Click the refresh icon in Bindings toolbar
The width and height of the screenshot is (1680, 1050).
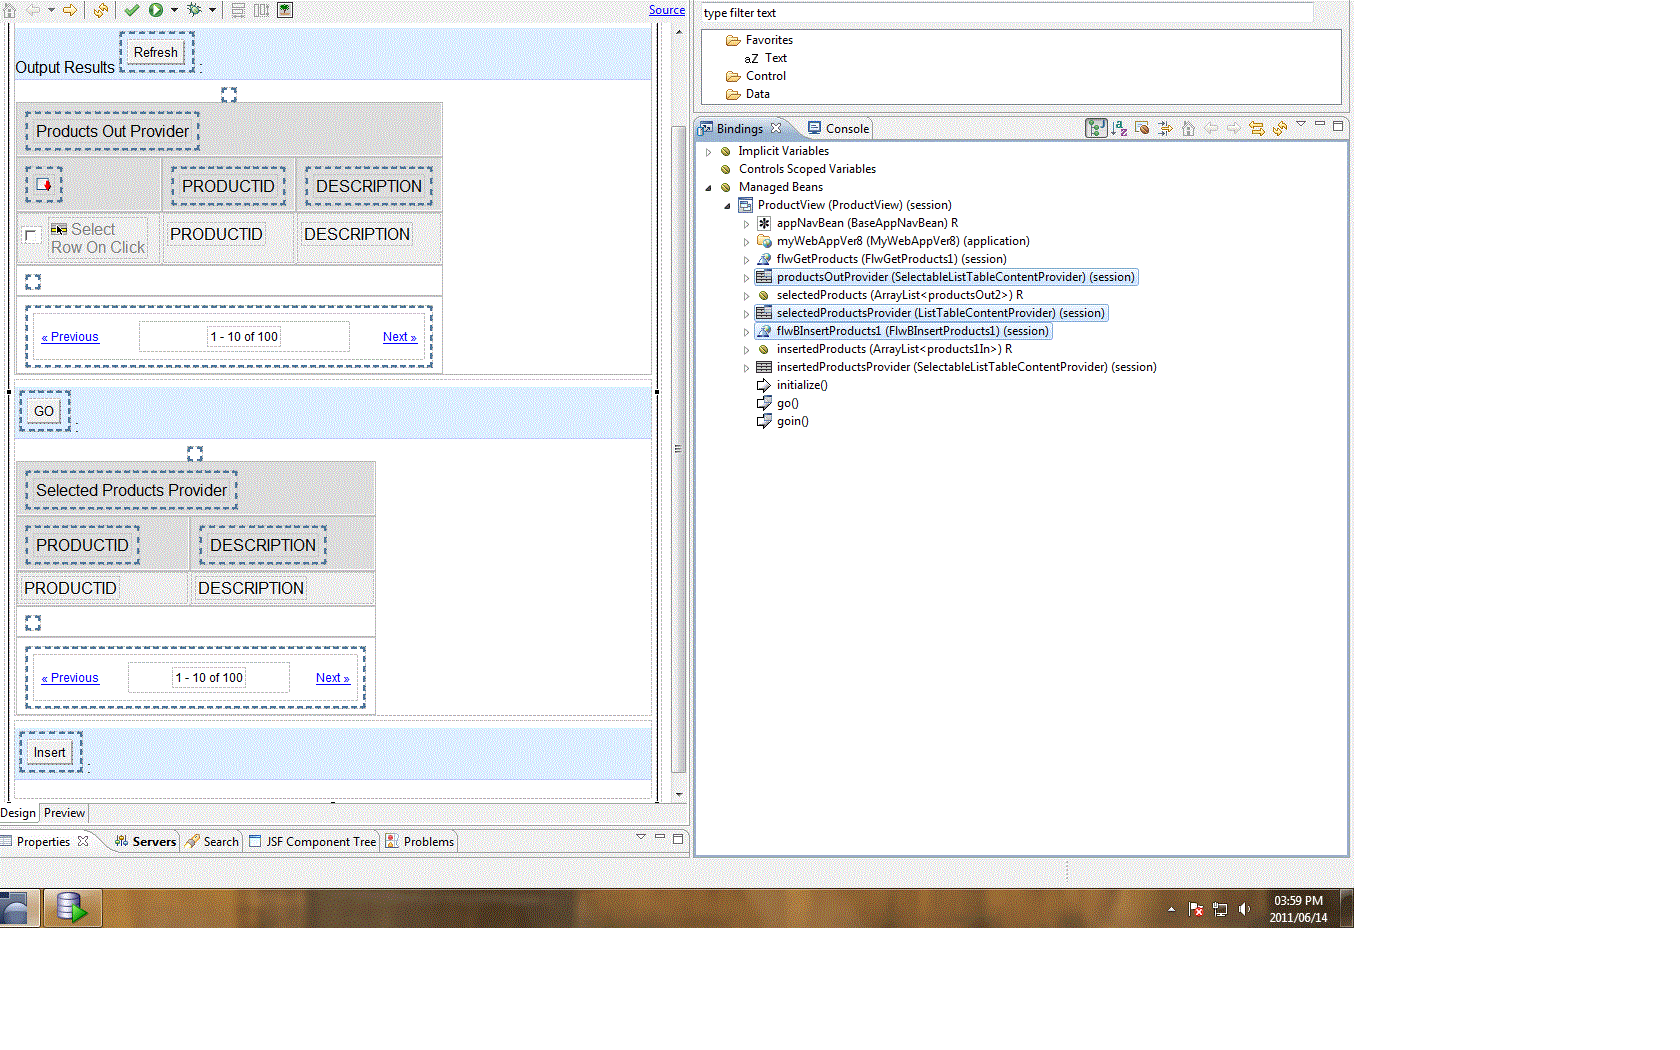[x=1280, y=128]
